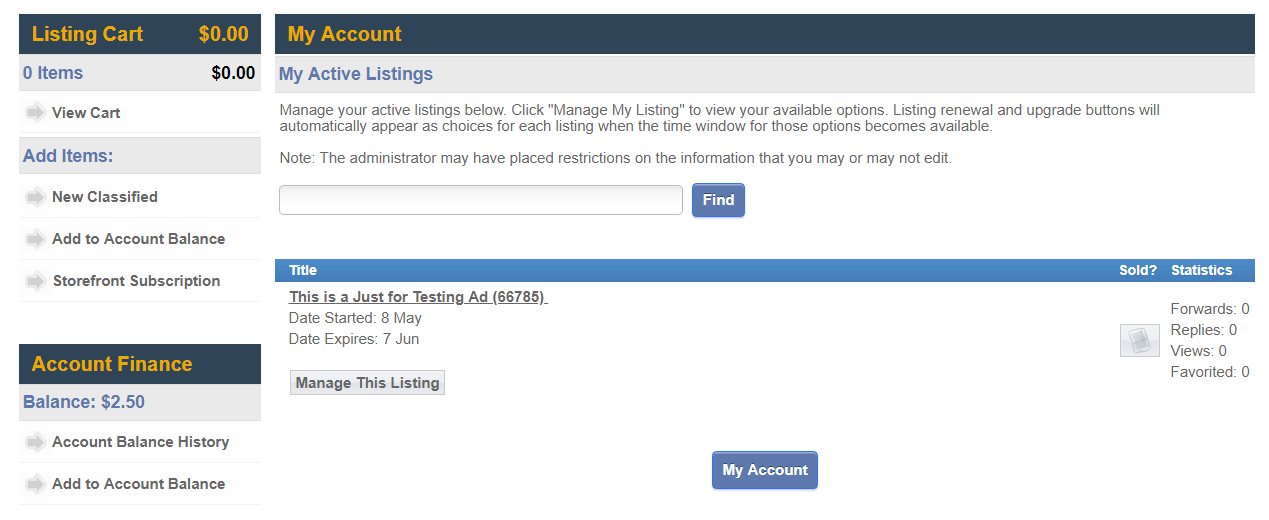This screenshot has width=1269, height=520.
Task: Select Add to Account Balance under Add Items
Action: point(138,239)
